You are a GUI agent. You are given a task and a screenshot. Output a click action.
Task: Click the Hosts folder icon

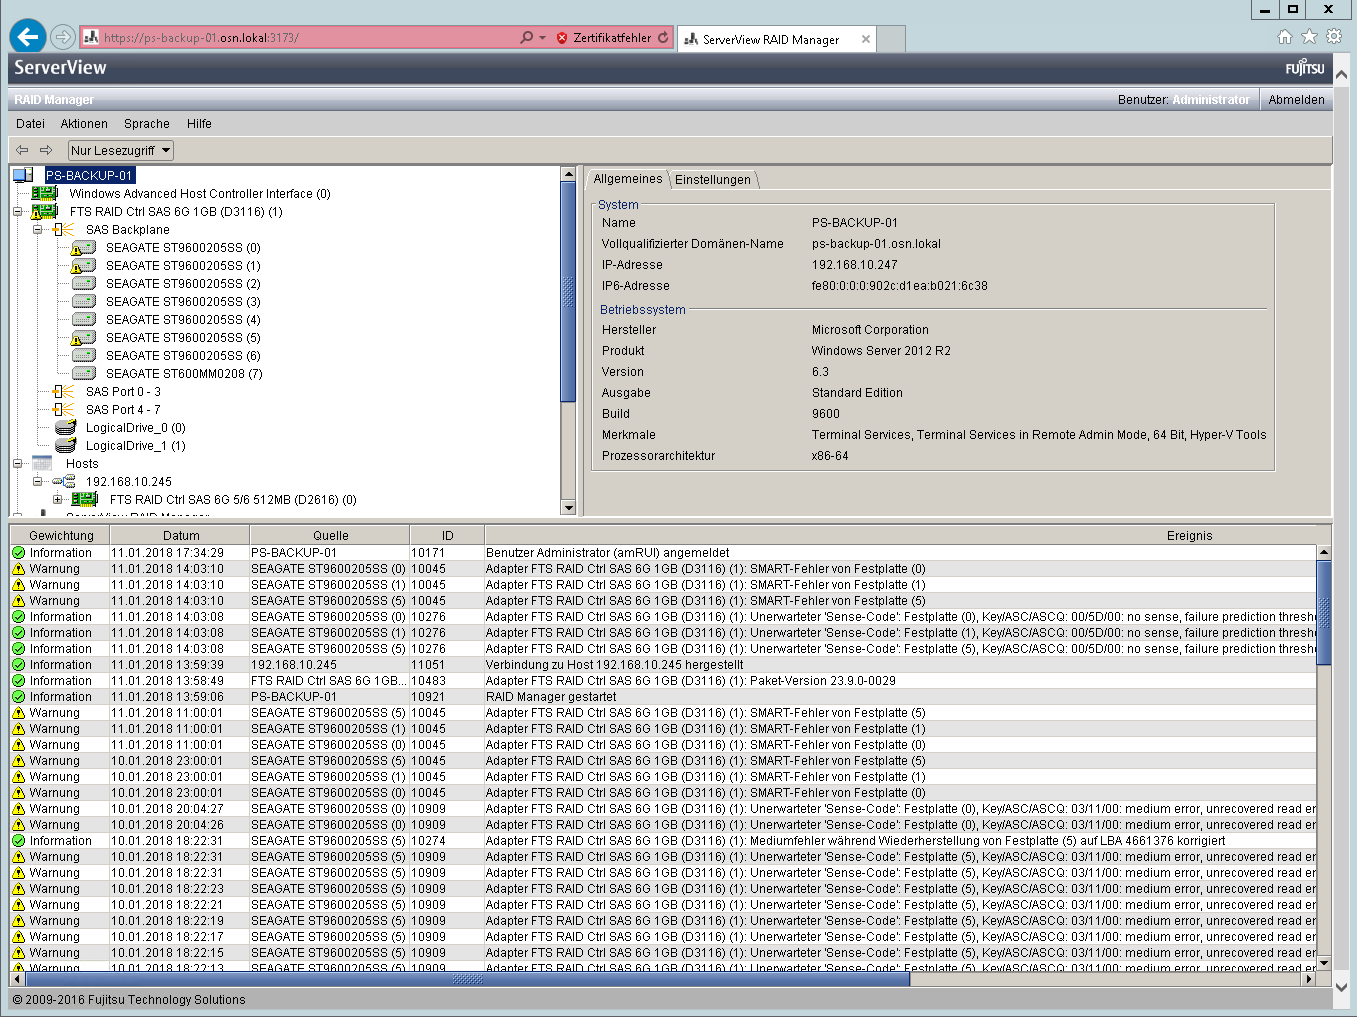pyautogui.click(x=42, y=464)
